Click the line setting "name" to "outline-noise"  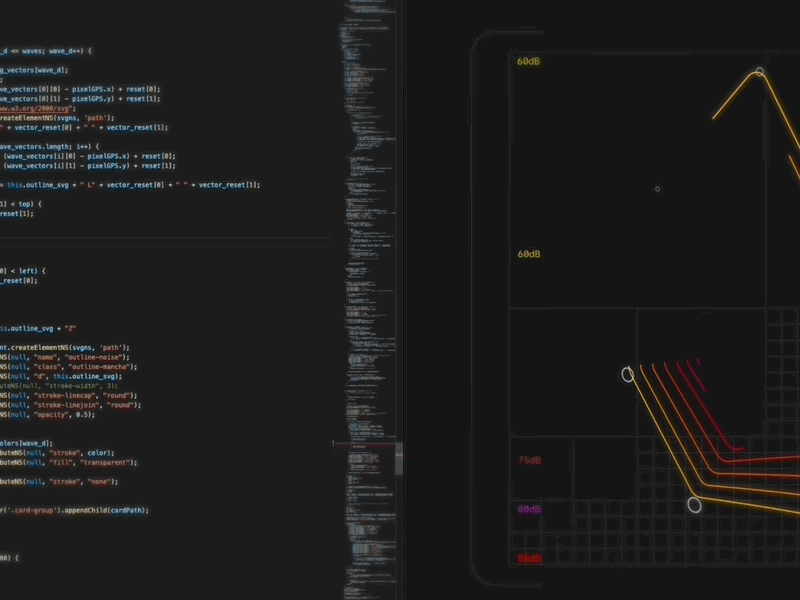click(x=65, y=357)
